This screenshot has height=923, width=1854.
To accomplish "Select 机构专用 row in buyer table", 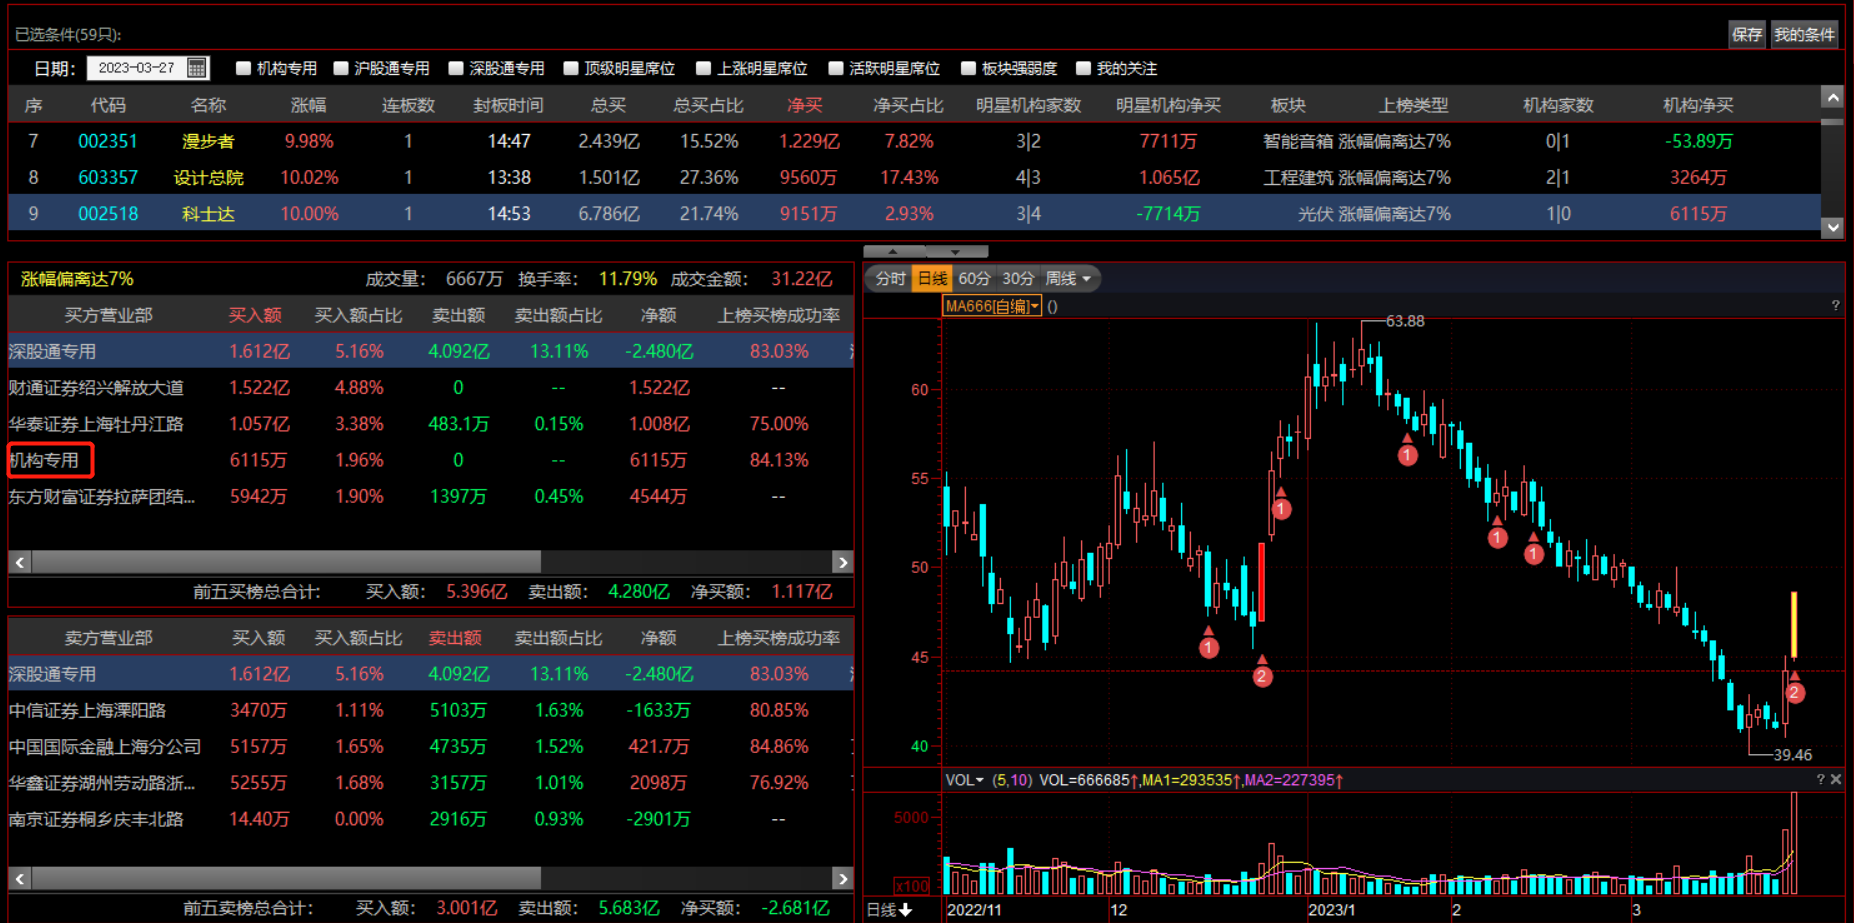I will (x=430, y=460).
